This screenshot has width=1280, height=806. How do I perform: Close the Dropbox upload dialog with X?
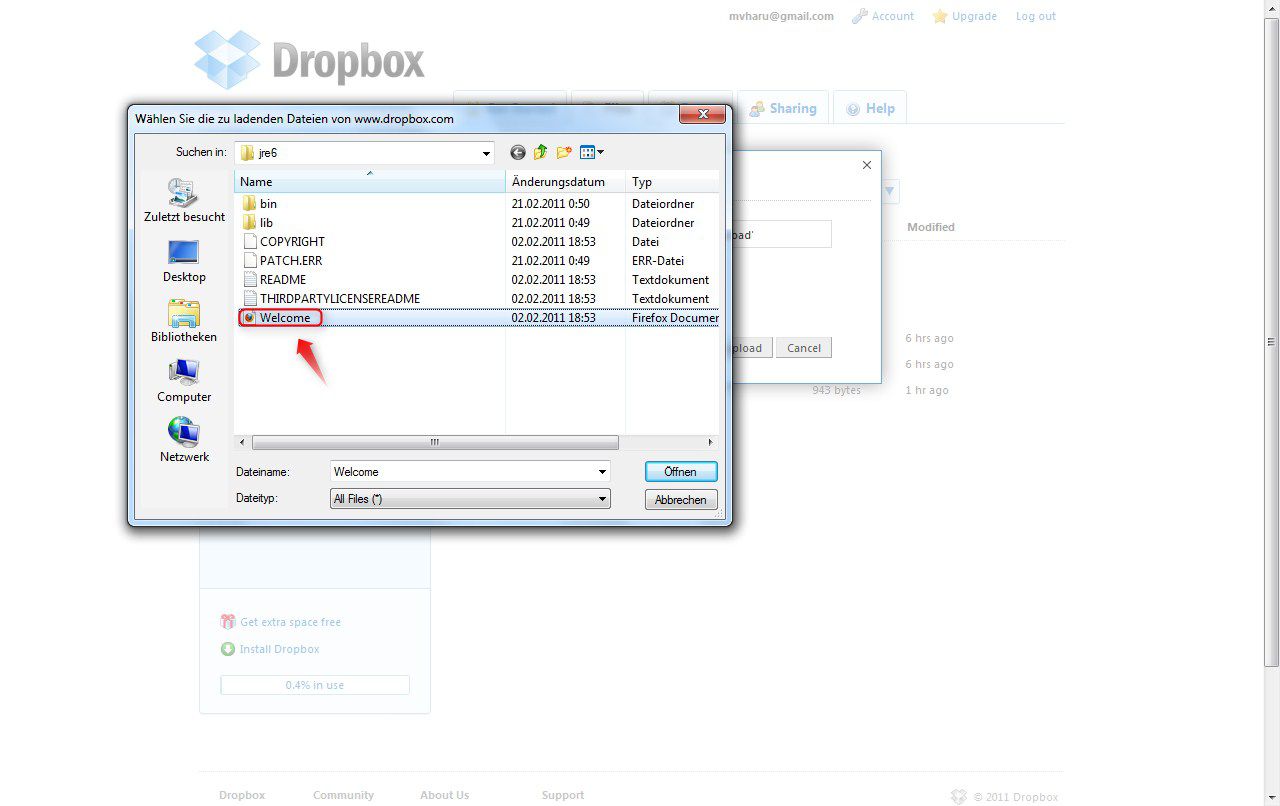tap(867, 165)
